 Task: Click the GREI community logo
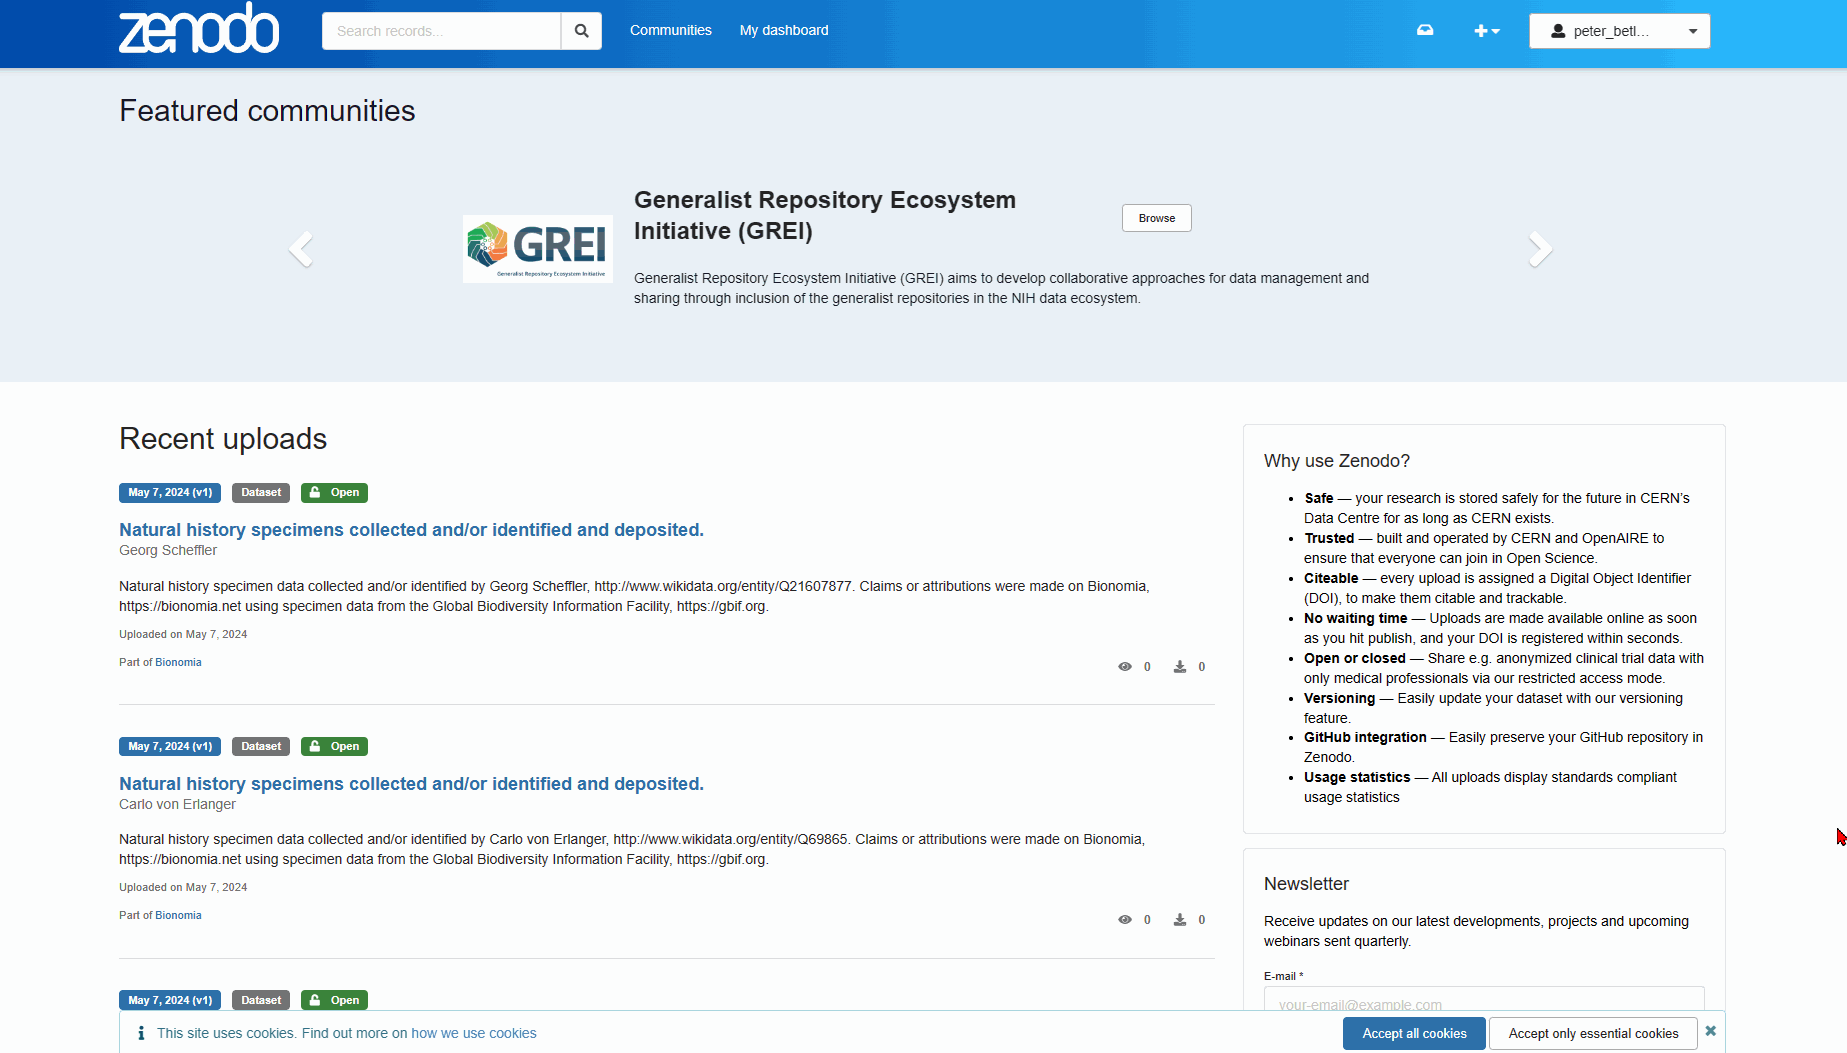538,248
